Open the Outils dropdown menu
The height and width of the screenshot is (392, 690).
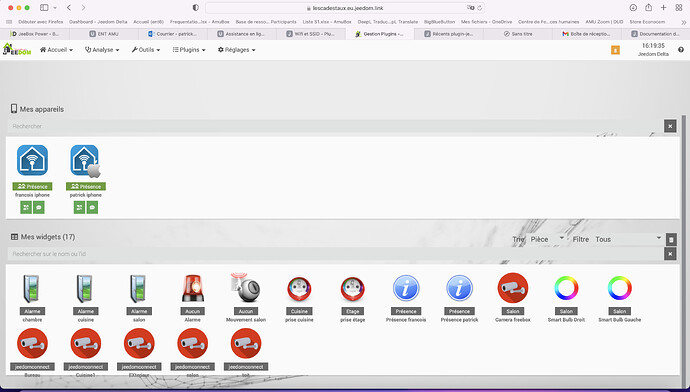[146, 50]
